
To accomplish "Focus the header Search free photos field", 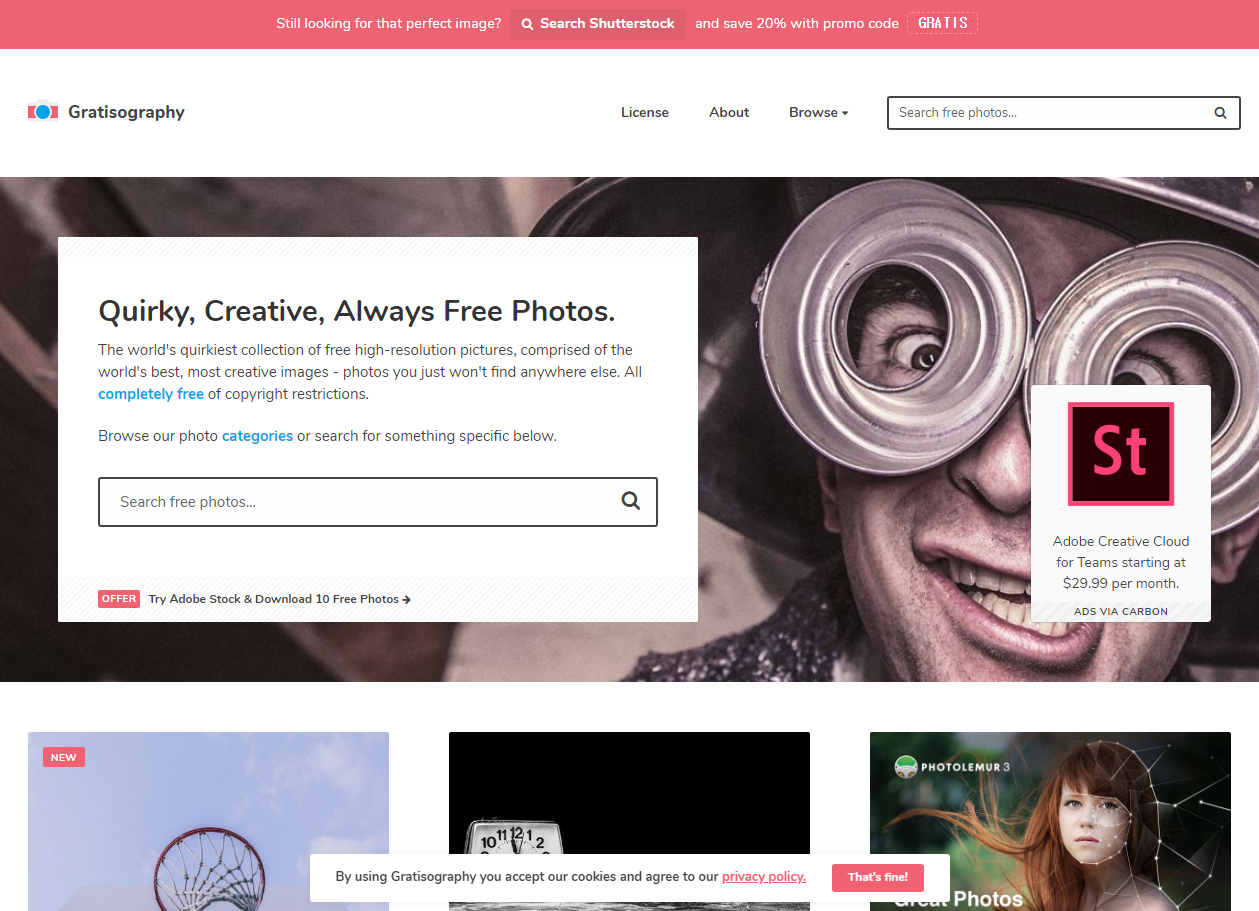I will tap(1064, 113).
